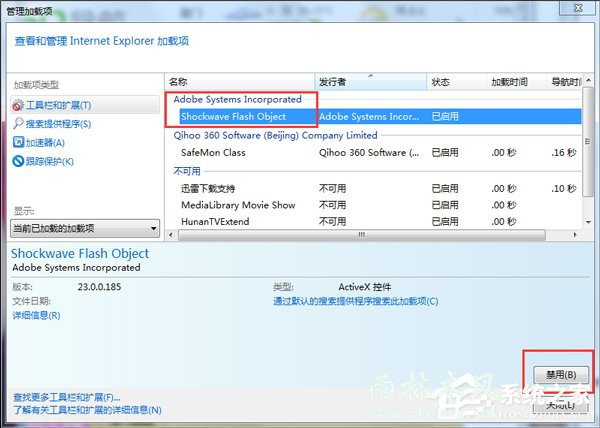This screenshot has height=428, width=600.
Task: Close the 管理加载项 dialog window
Action: tap(578, 8)
